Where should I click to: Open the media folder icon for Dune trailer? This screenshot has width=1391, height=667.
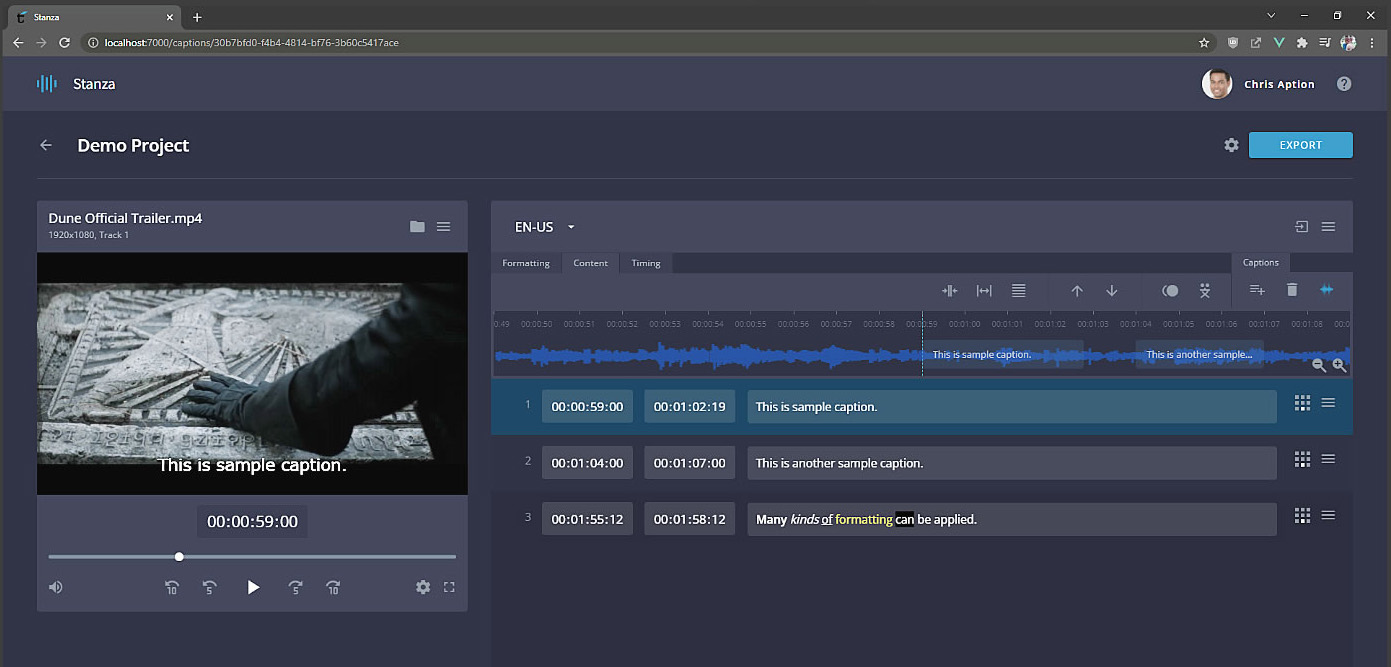(x=417, y=227)
